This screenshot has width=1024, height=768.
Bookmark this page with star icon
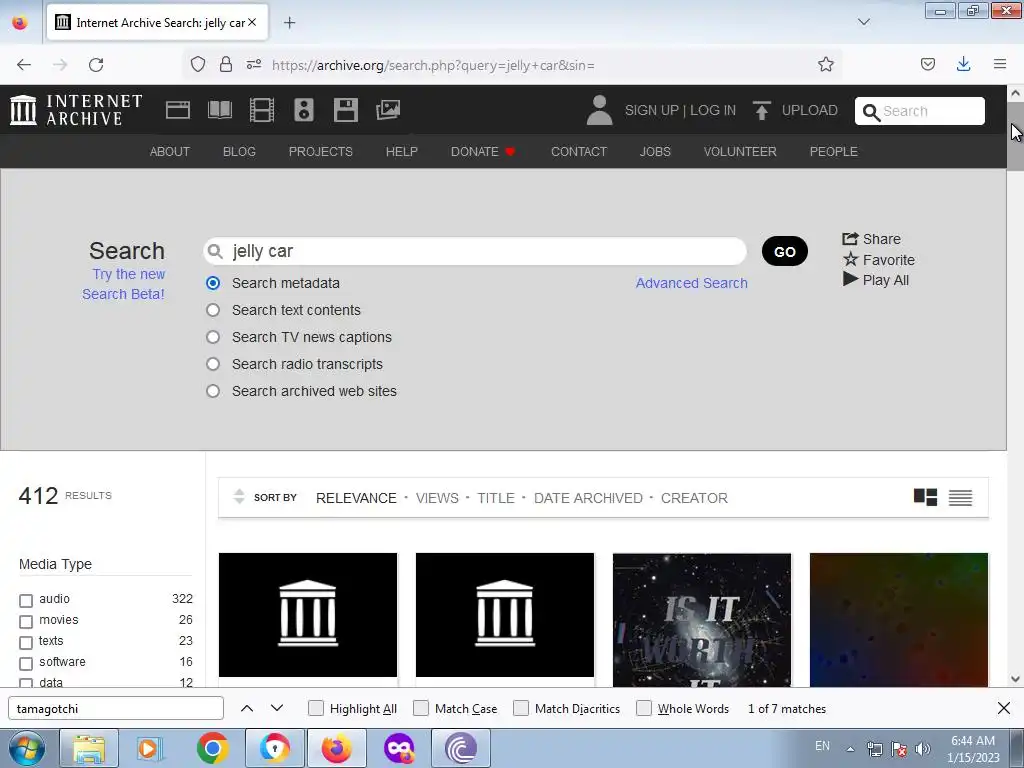point(825,65)
